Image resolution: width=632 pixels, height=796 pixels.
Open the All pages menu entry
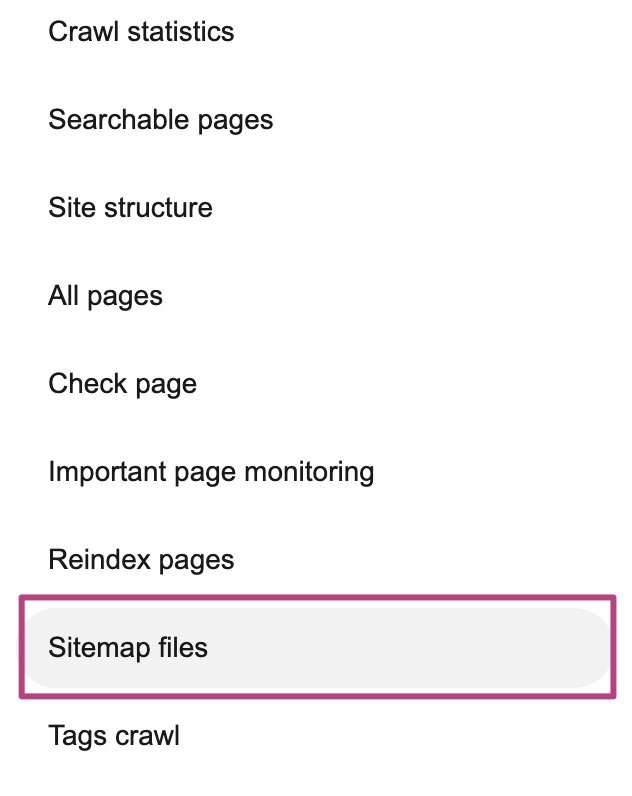[x=105, y=296]
